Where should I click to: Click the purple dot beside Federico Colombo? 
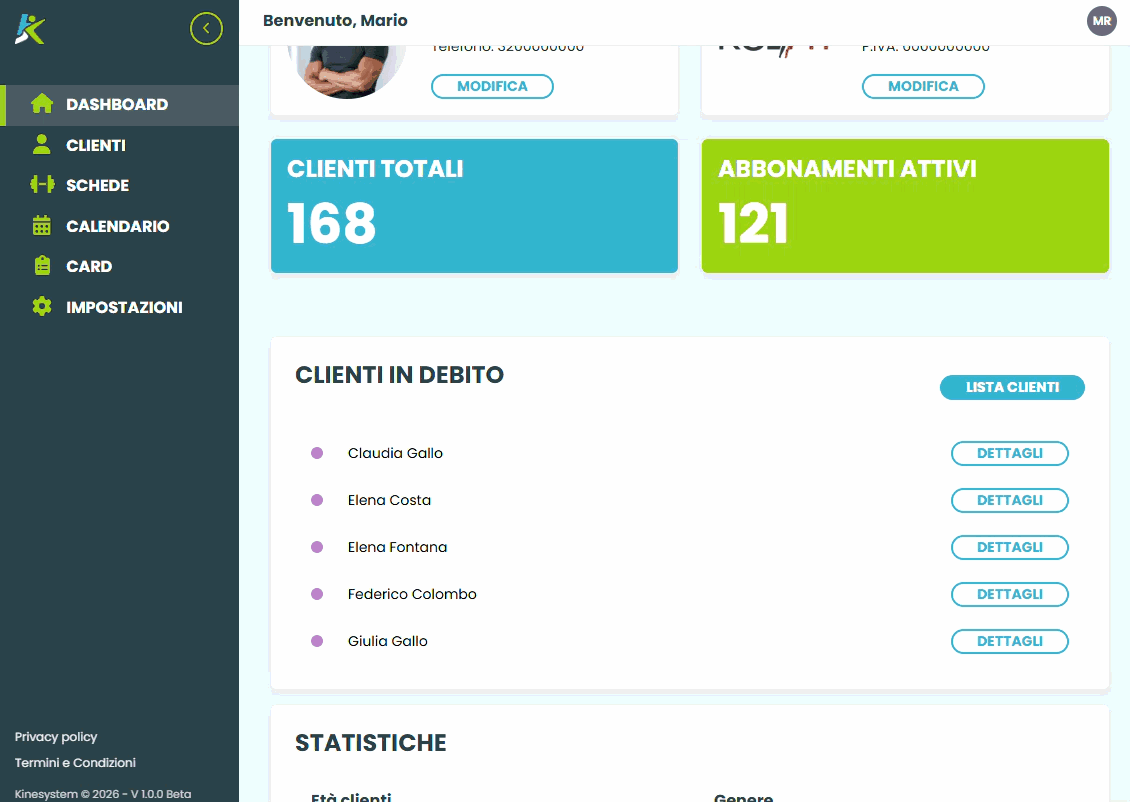317,594
